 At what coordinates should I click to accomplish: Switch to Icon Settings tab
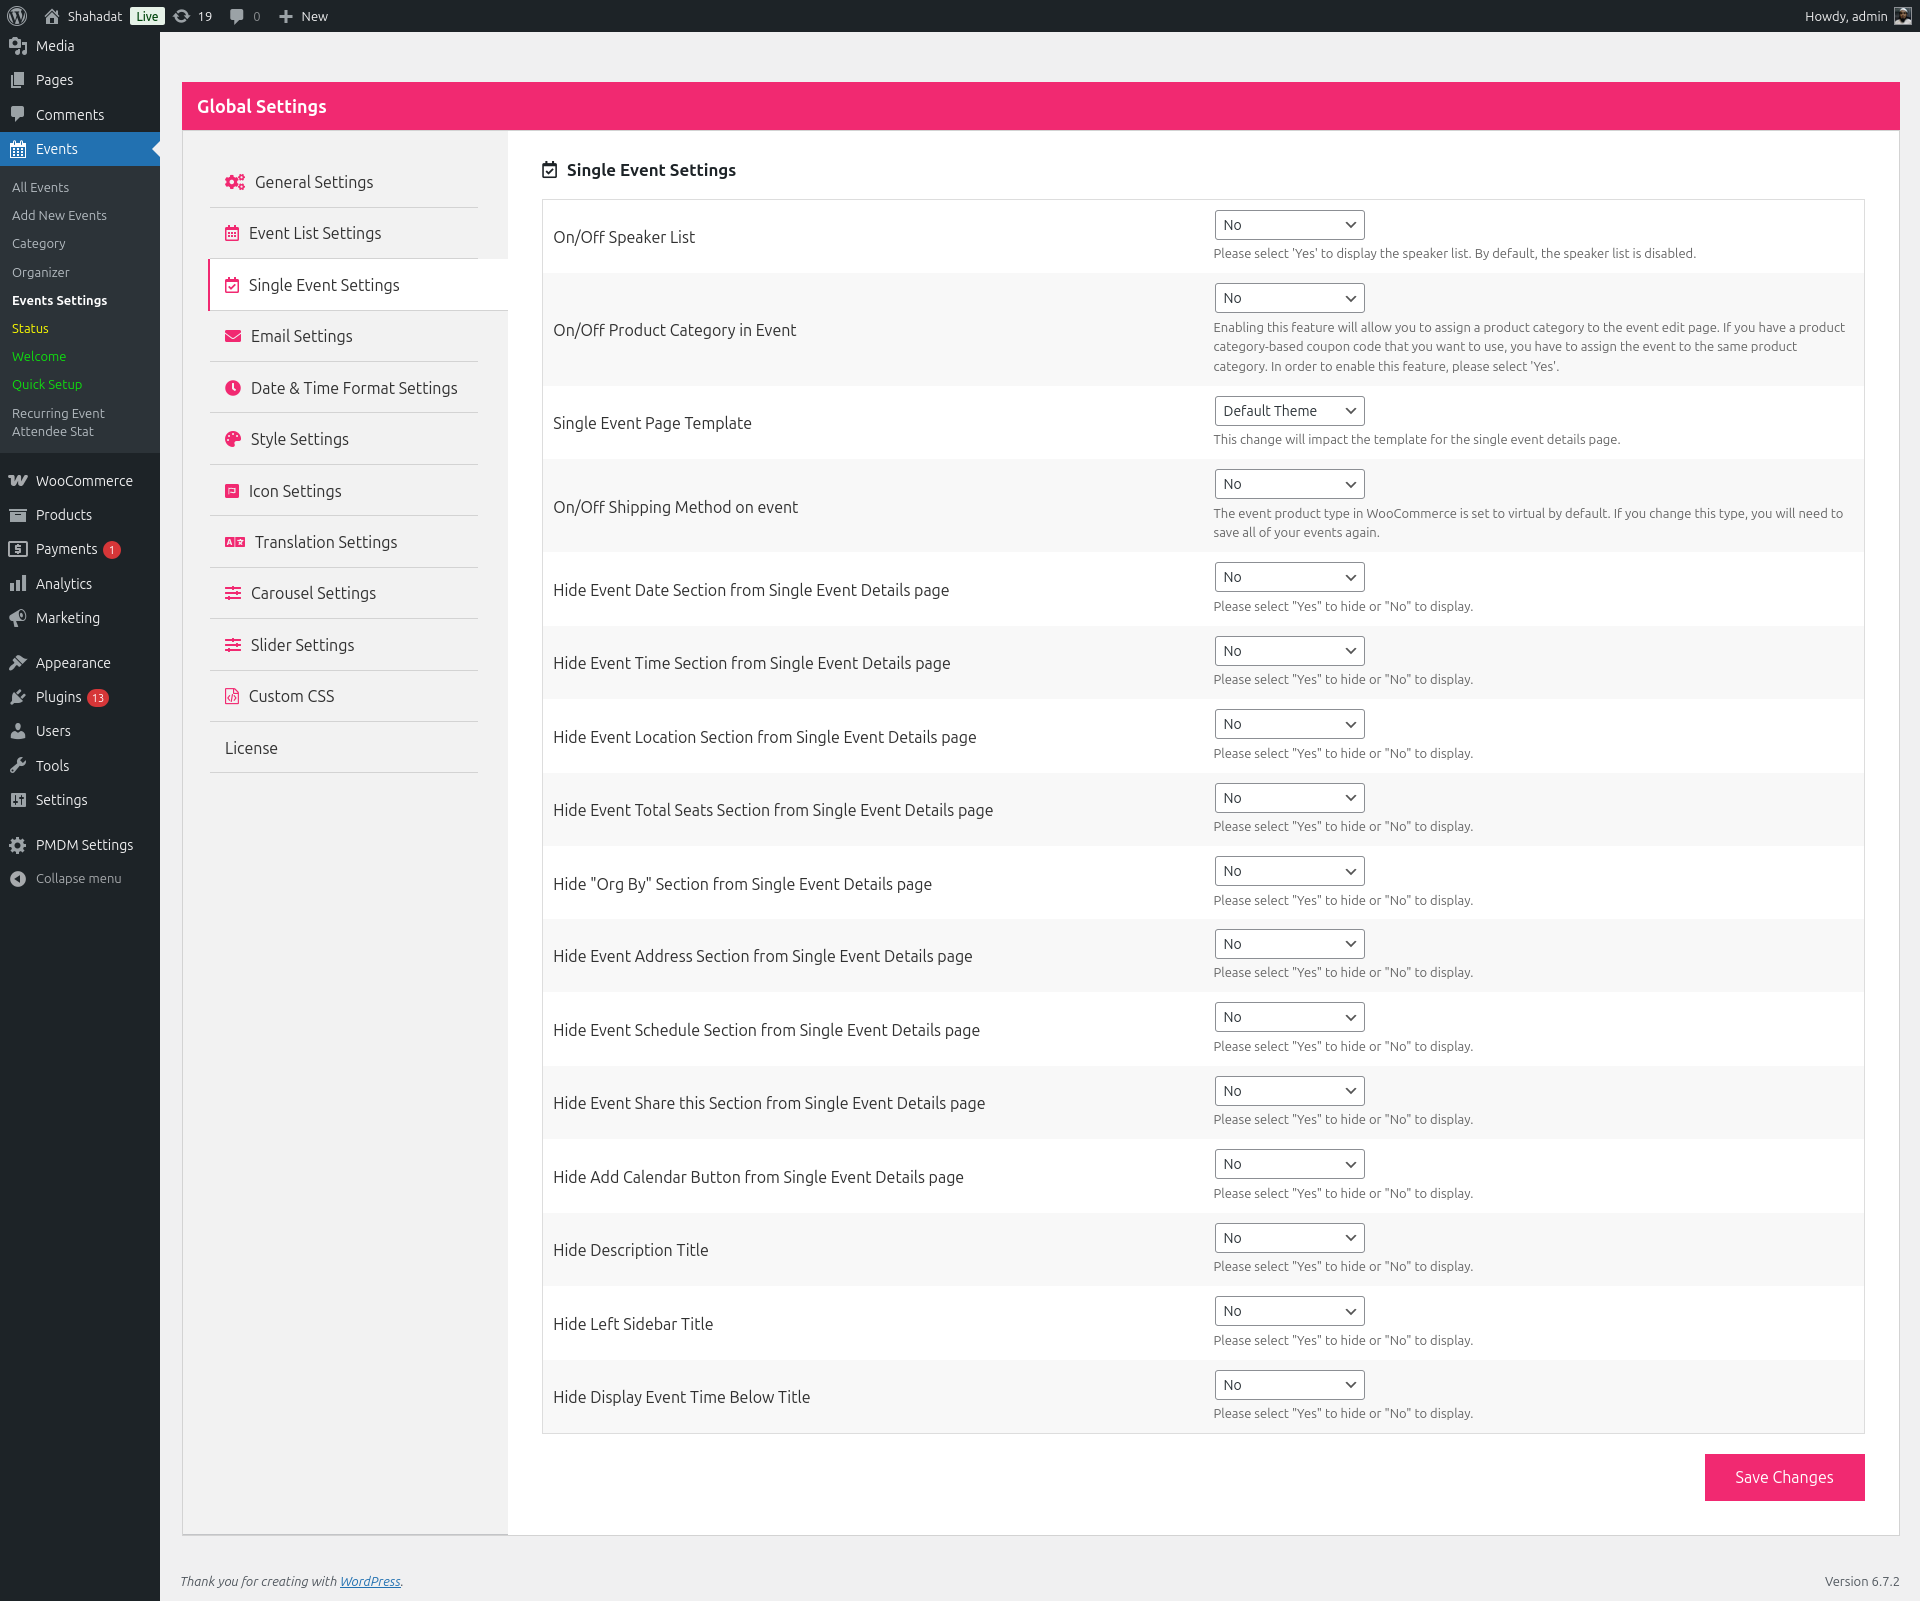tap(344, 491)
